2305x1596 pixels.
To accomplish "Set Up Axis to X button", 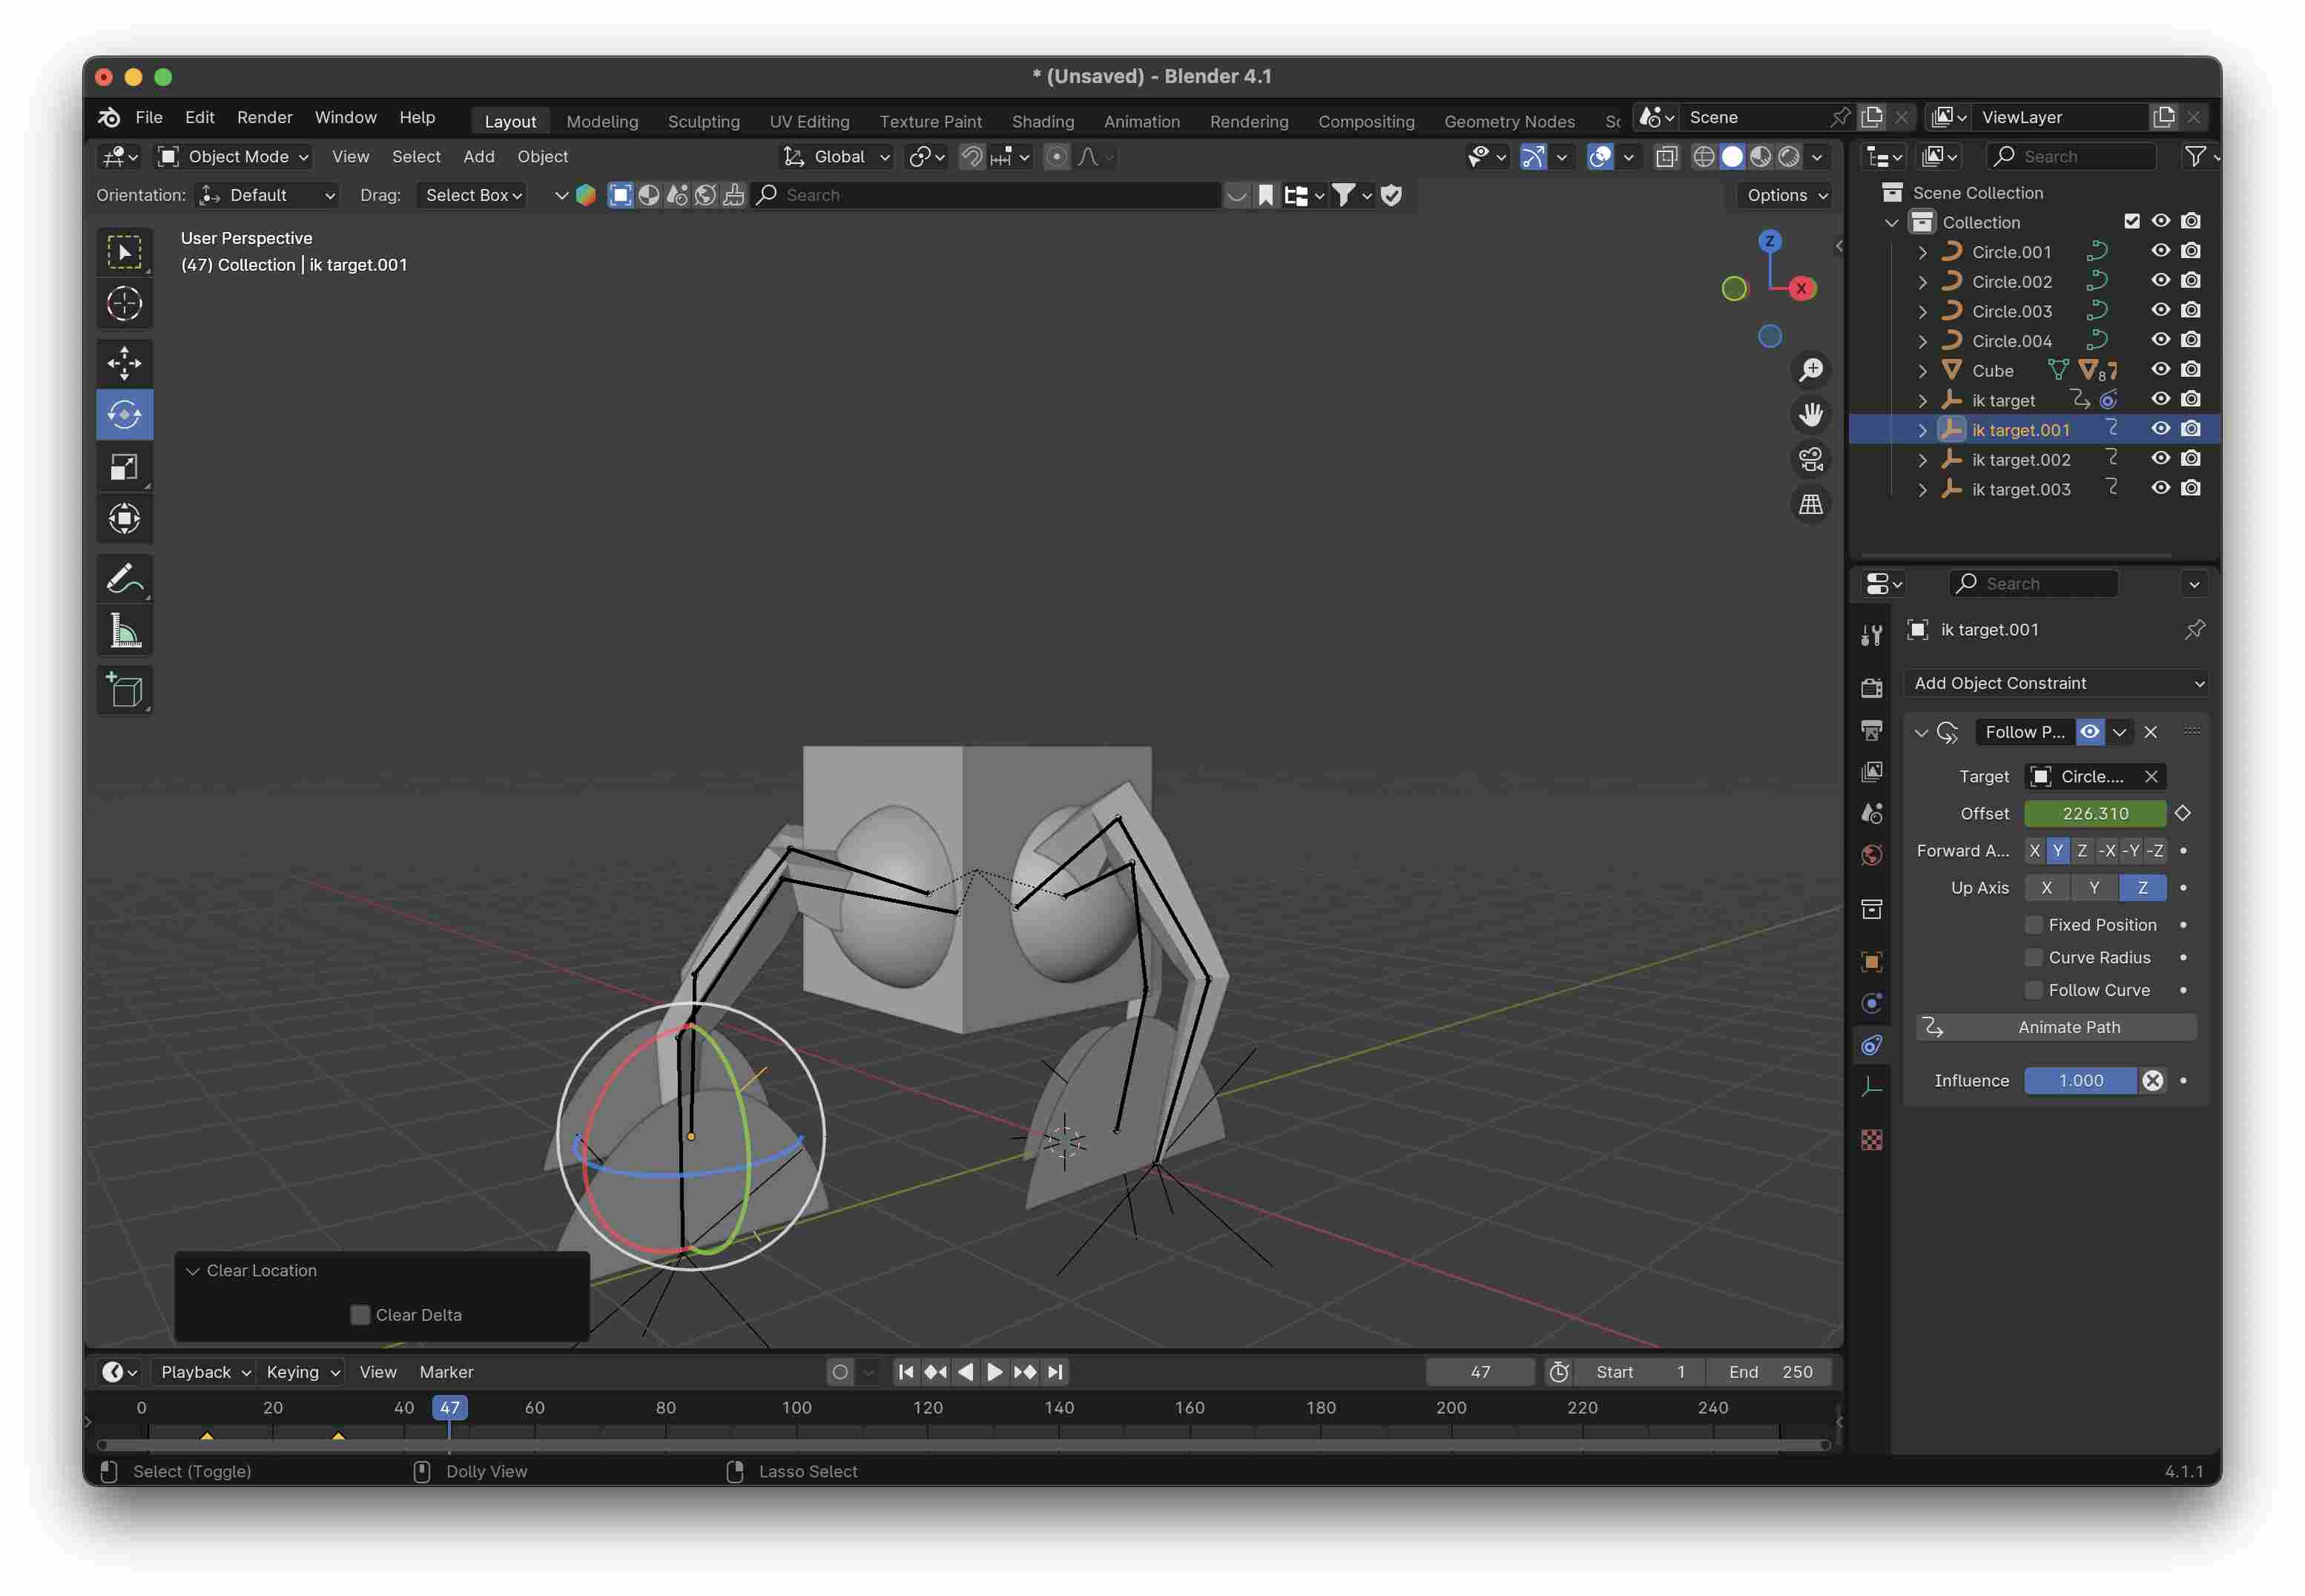I will coord(2046,888).
